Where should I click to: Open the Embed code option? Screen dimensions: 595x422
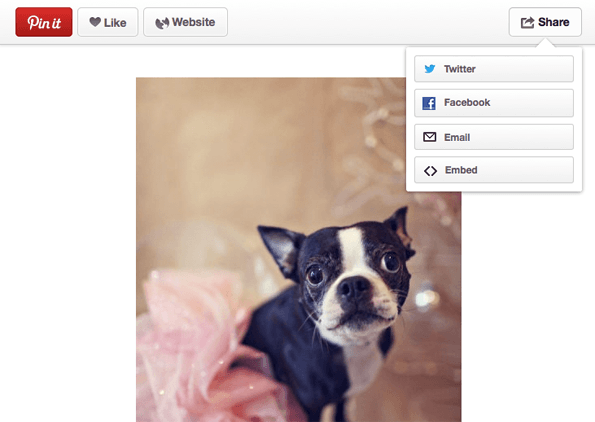point(494,170)
